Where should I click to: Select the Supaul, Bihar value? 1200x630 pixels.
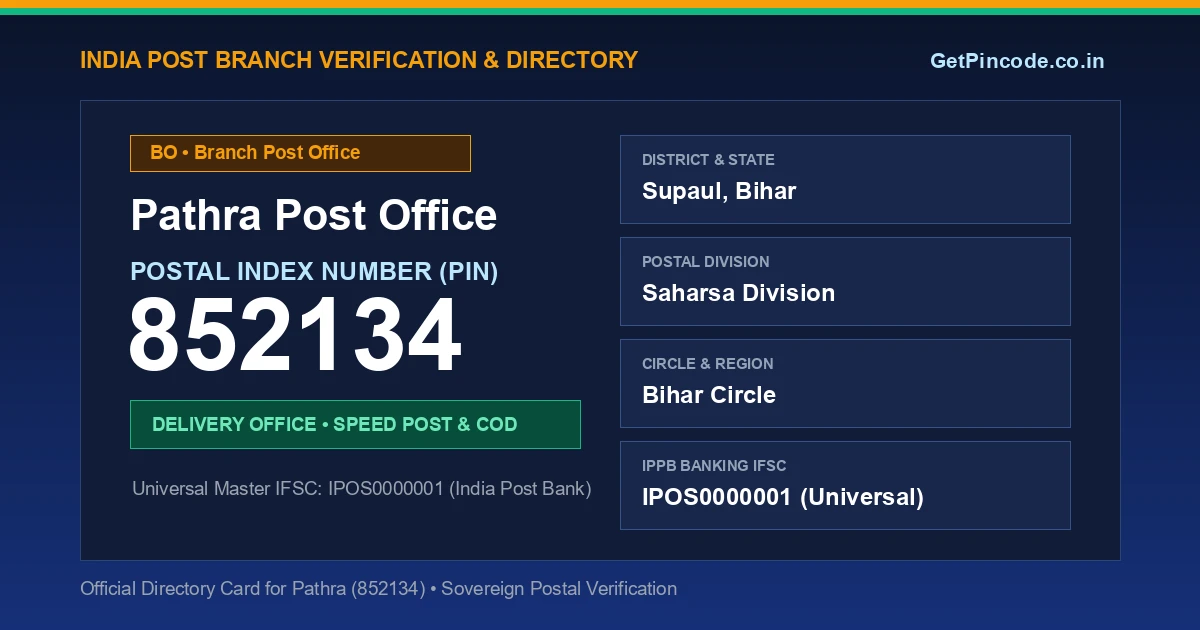719,191
